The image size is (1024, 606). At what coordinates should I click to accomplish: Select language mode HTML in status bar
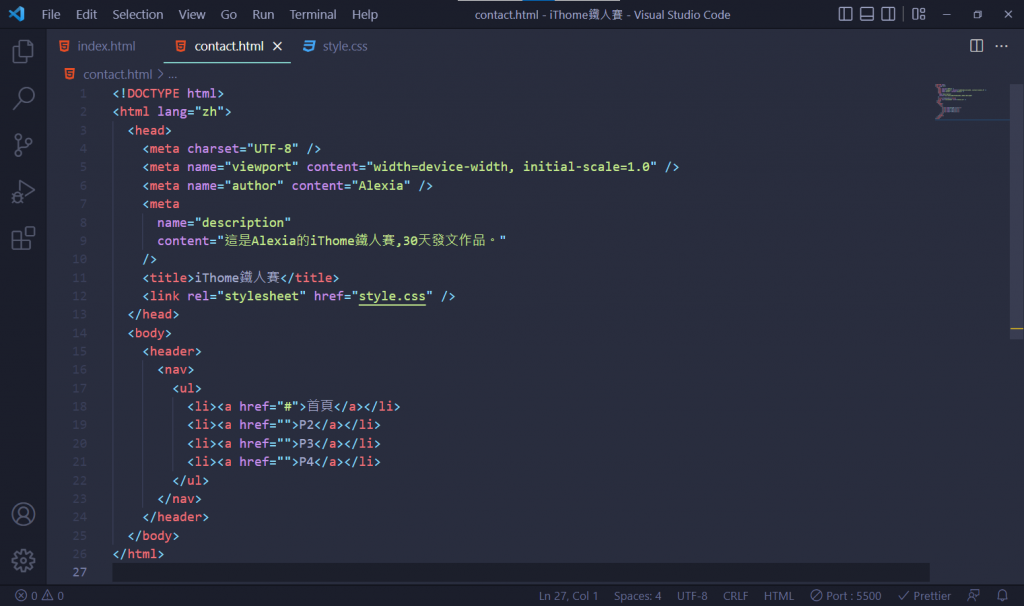779,596
